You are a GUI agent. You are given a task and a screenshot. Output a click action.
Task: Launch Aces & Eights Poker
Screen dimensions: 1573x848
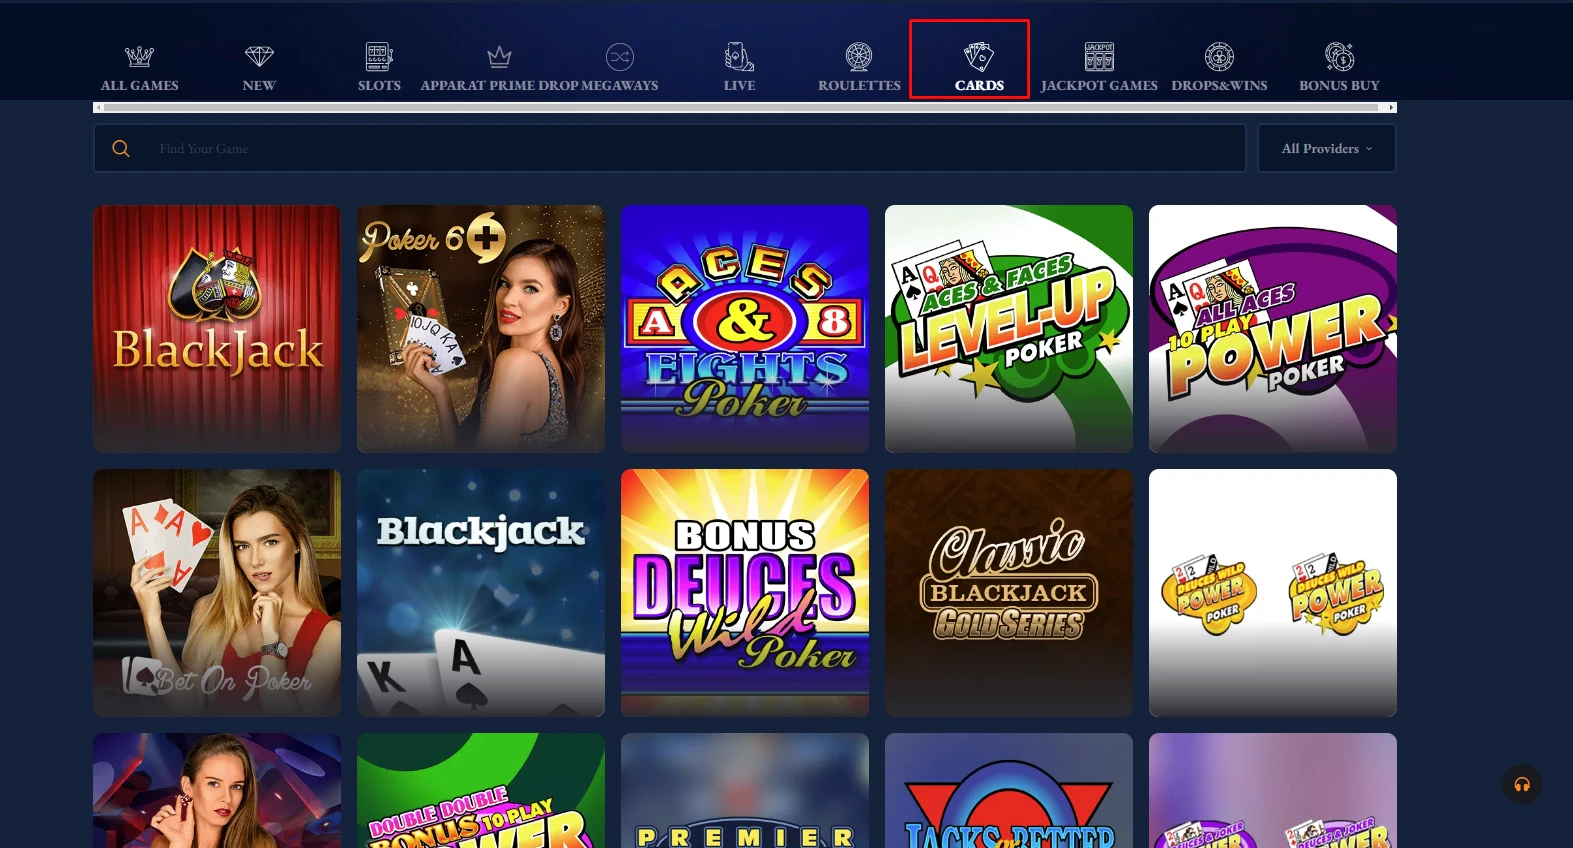pyautogui.click(x=745, y=329)
